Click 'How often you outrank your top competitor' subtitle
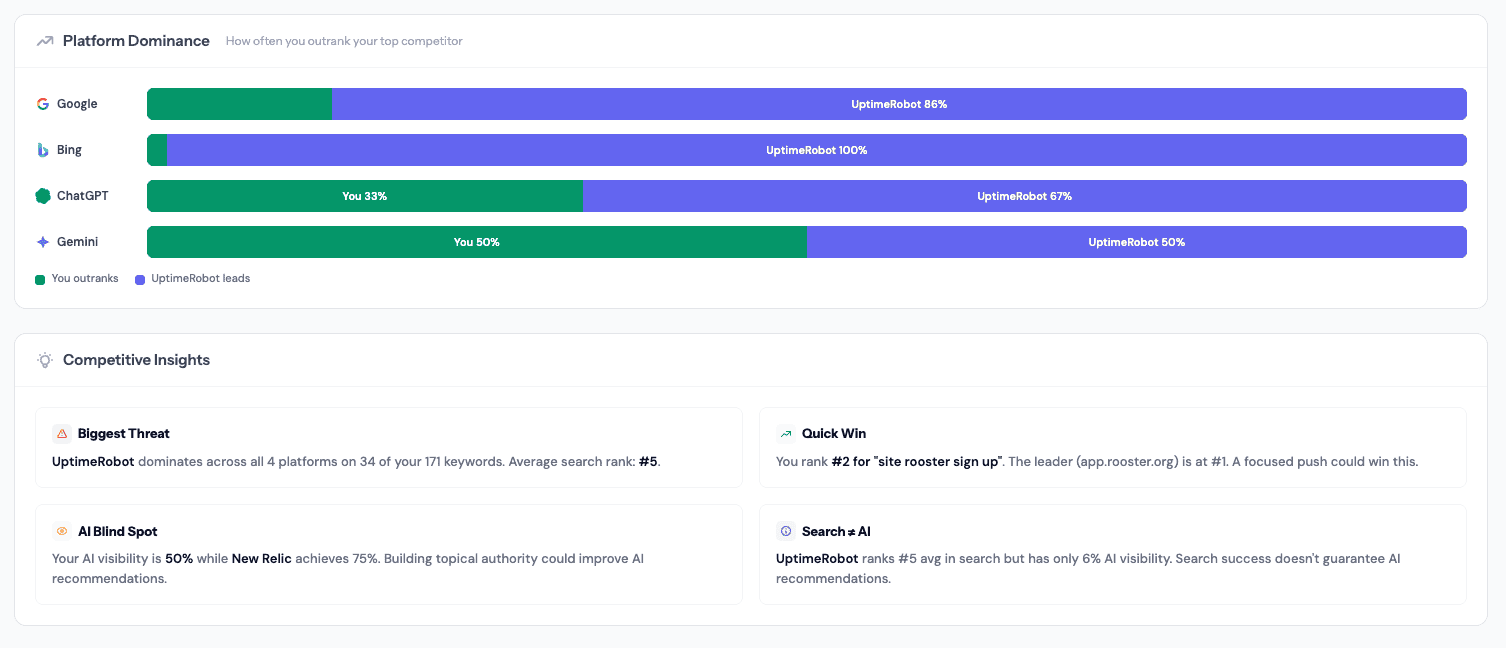Image resolution: width=1506 pixels, height=648 pixels. pos(344,42)
